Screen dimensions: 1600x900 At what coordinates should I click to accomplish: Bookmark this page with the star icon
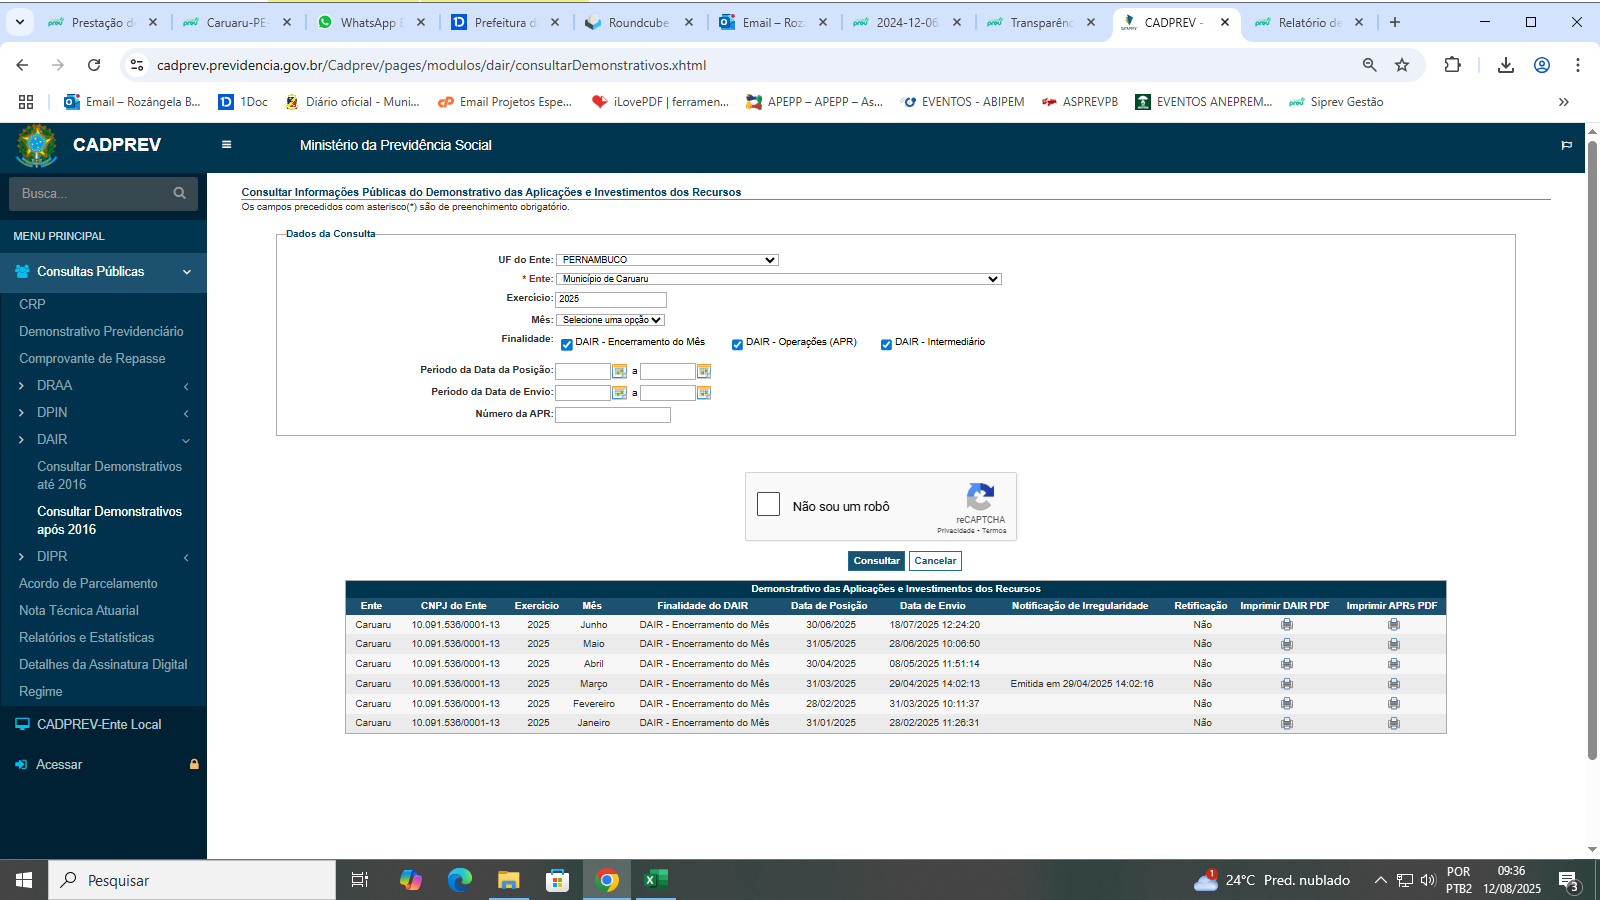tap(1402, 65)
